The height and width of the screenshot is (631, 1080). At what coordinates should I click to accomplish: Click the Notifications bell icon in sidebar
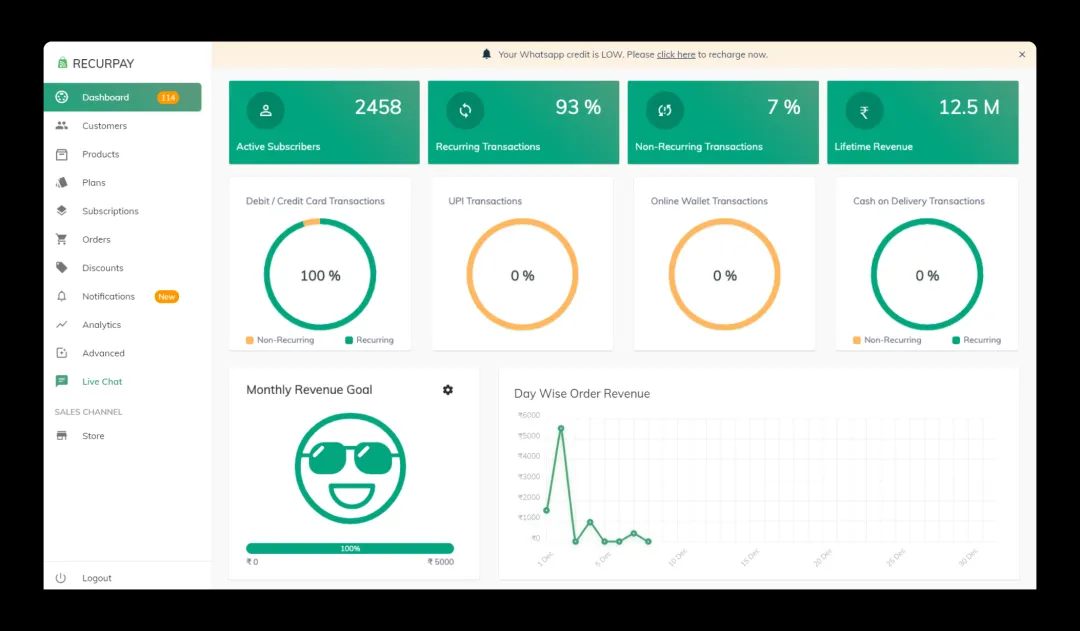[62, 296]
